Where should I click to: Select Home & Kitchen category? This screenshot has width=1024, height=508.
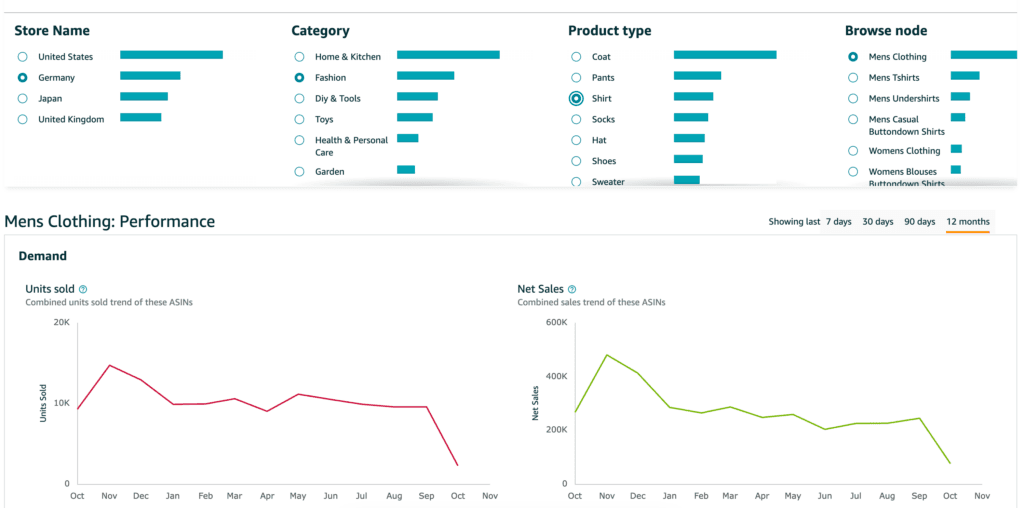[299, 57]
